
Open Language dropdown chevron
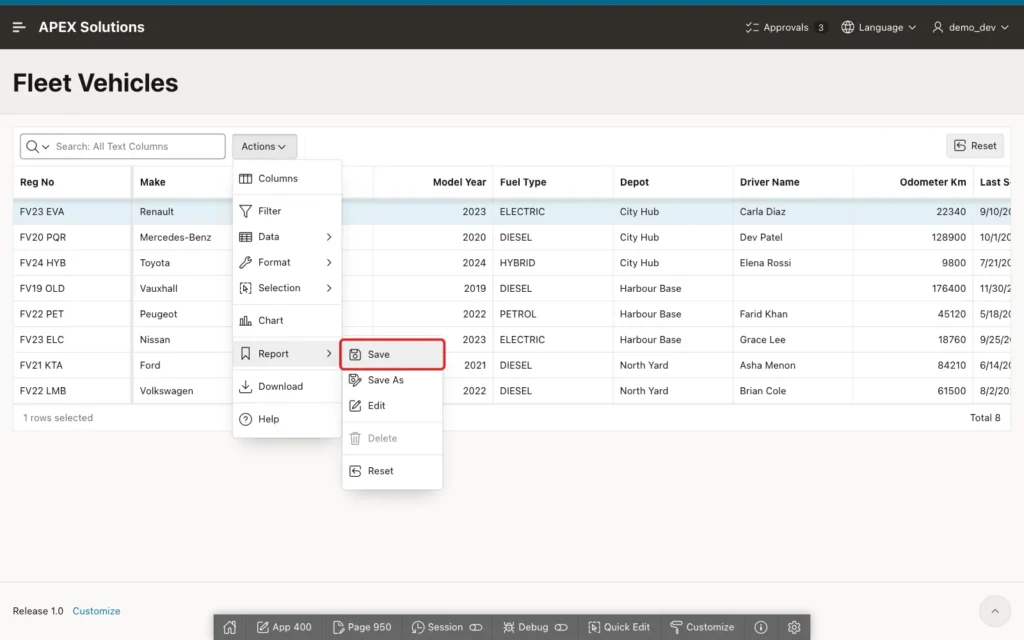pyautogui.click(x=912, y=27)
